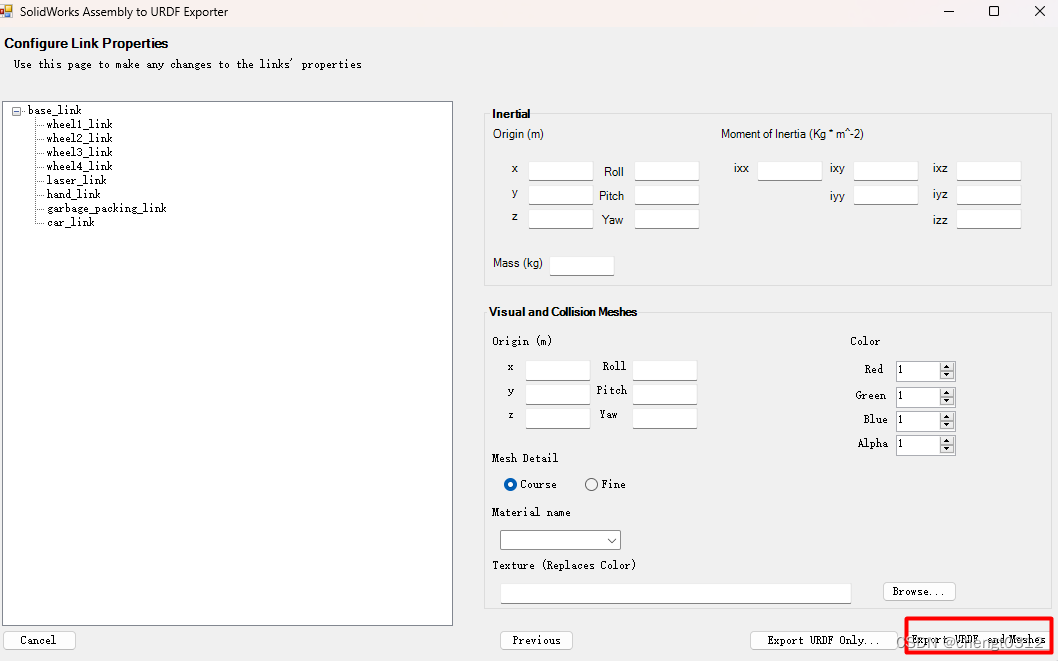Select wheel3_link in the link tree

(77, 152)
